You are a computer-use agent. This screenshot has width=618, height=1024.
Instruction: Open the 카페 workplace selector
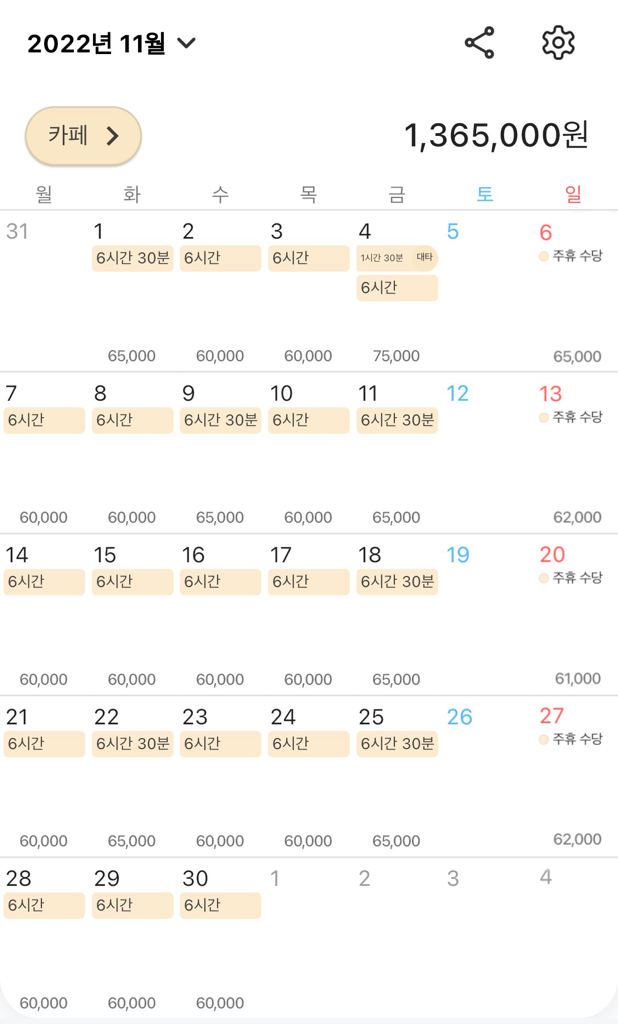(83, 136)
